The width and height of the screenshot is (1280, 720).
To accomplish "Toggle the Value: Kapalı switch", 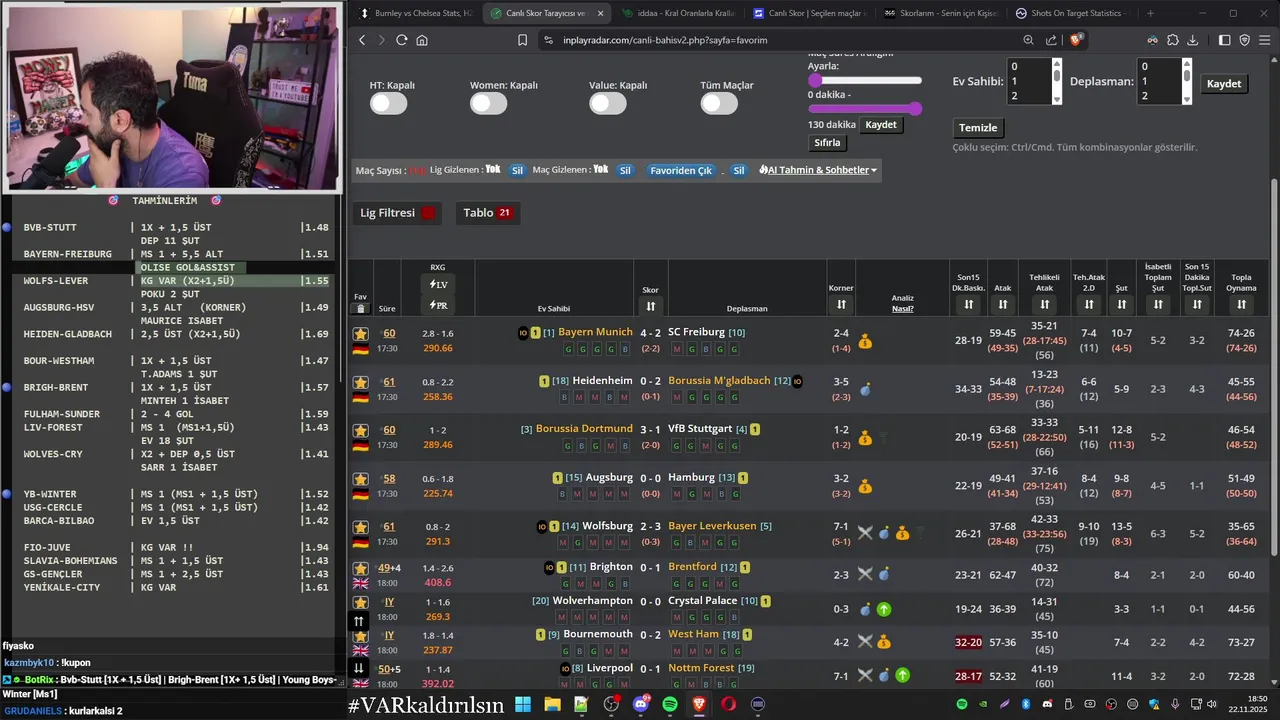I will (607, 103).
